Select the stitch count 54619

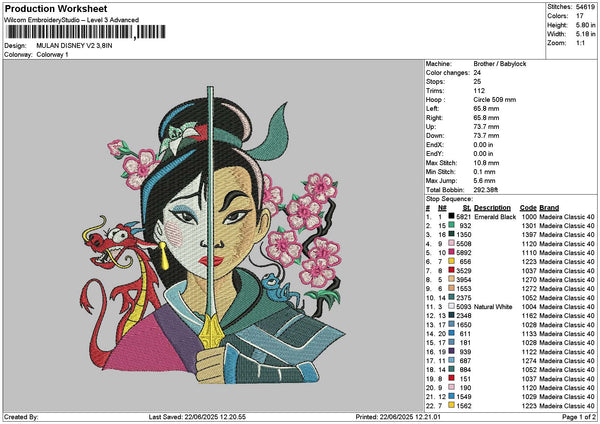coord(585,7)
